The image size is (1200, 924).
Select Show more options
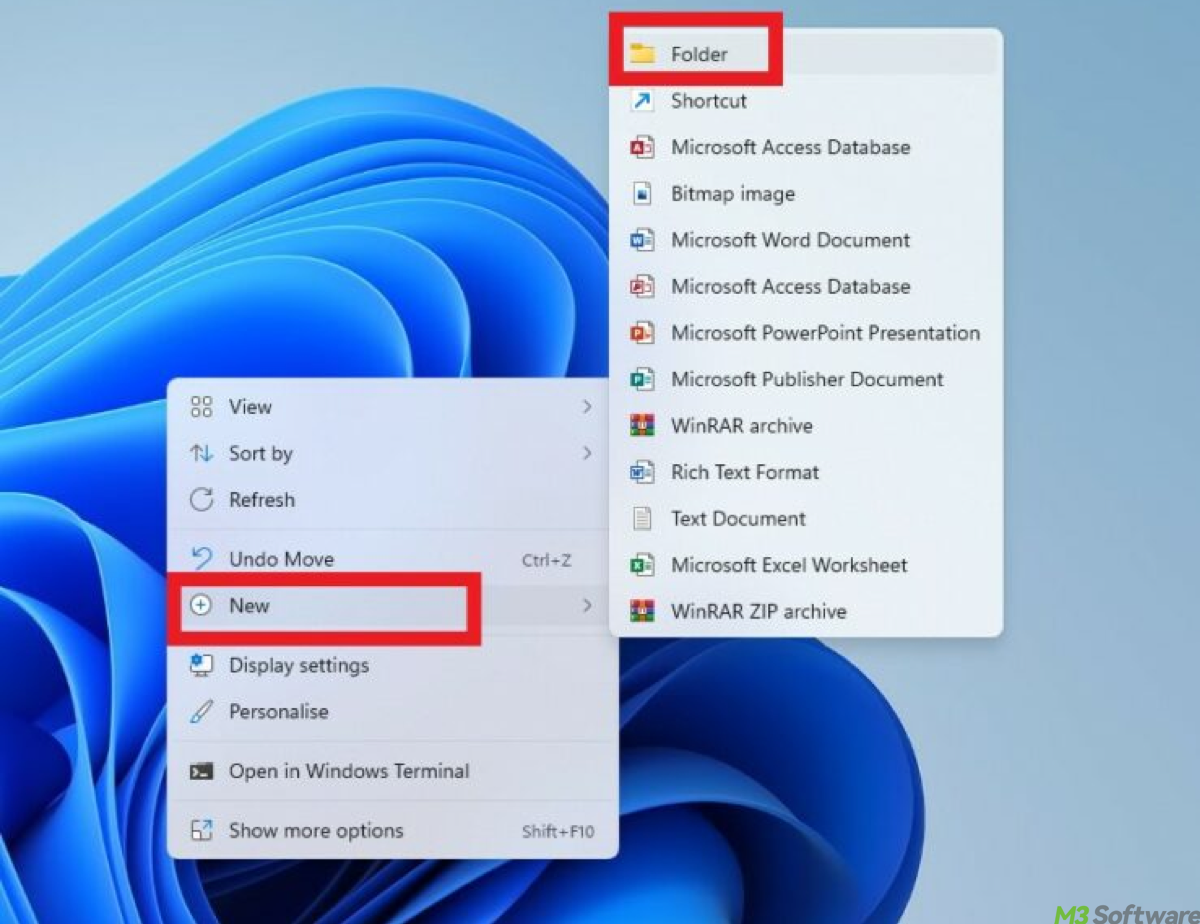(392, 831)
